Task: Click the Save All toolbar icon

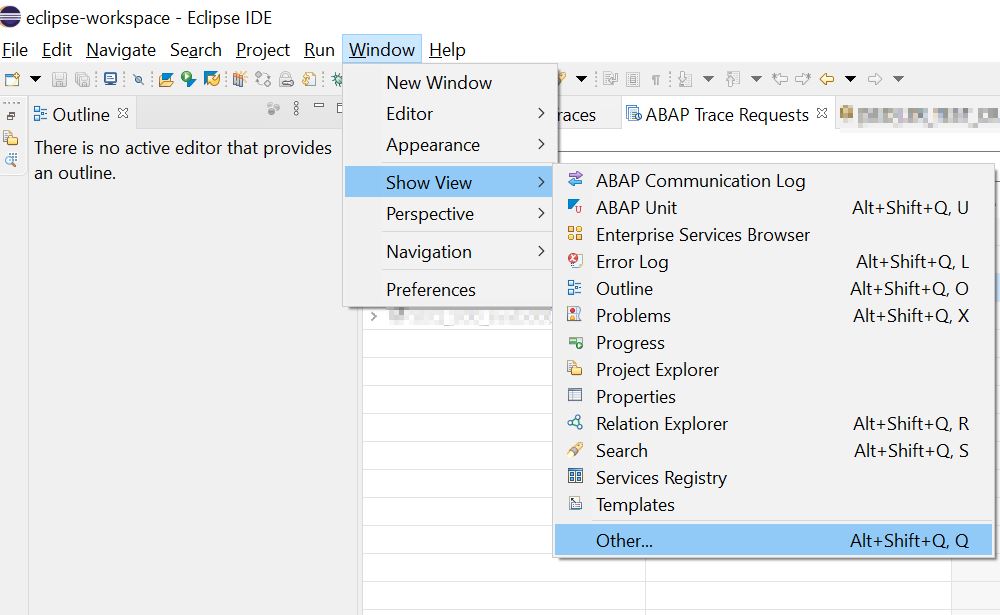Action: [82, 79]
